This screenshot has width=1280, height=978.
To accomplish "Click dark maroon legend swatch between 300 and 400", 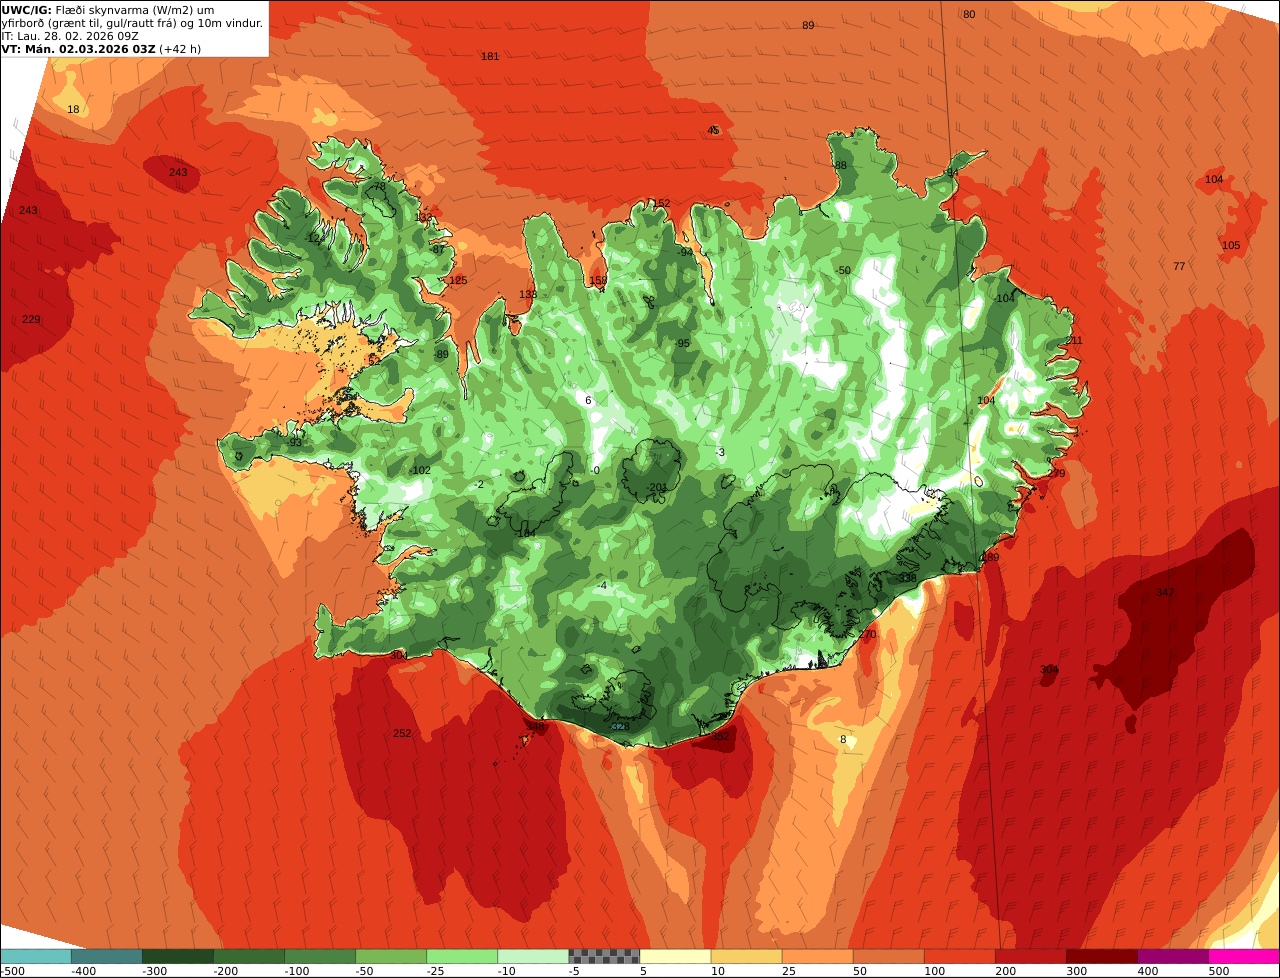I will pyautogui.click(x=1100, y=956).
